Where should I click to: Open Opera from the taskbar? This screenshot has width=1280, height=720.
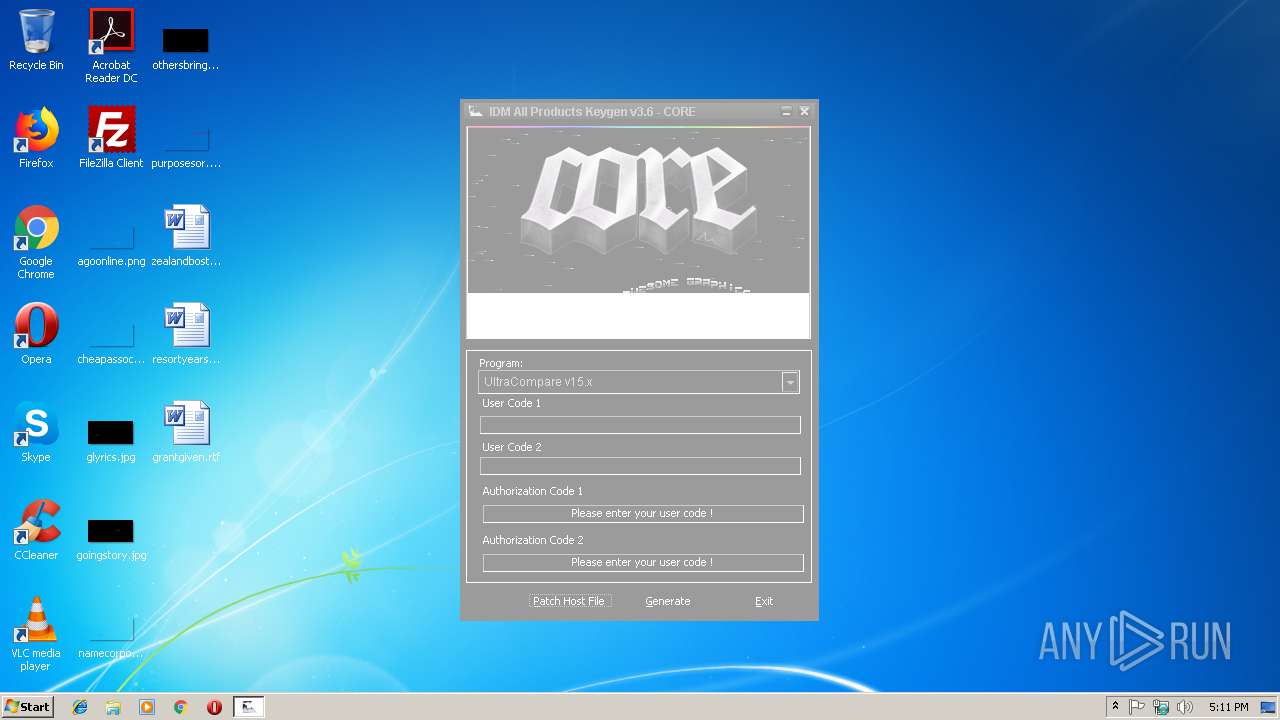pyautogui.click(x=214, y=707)
